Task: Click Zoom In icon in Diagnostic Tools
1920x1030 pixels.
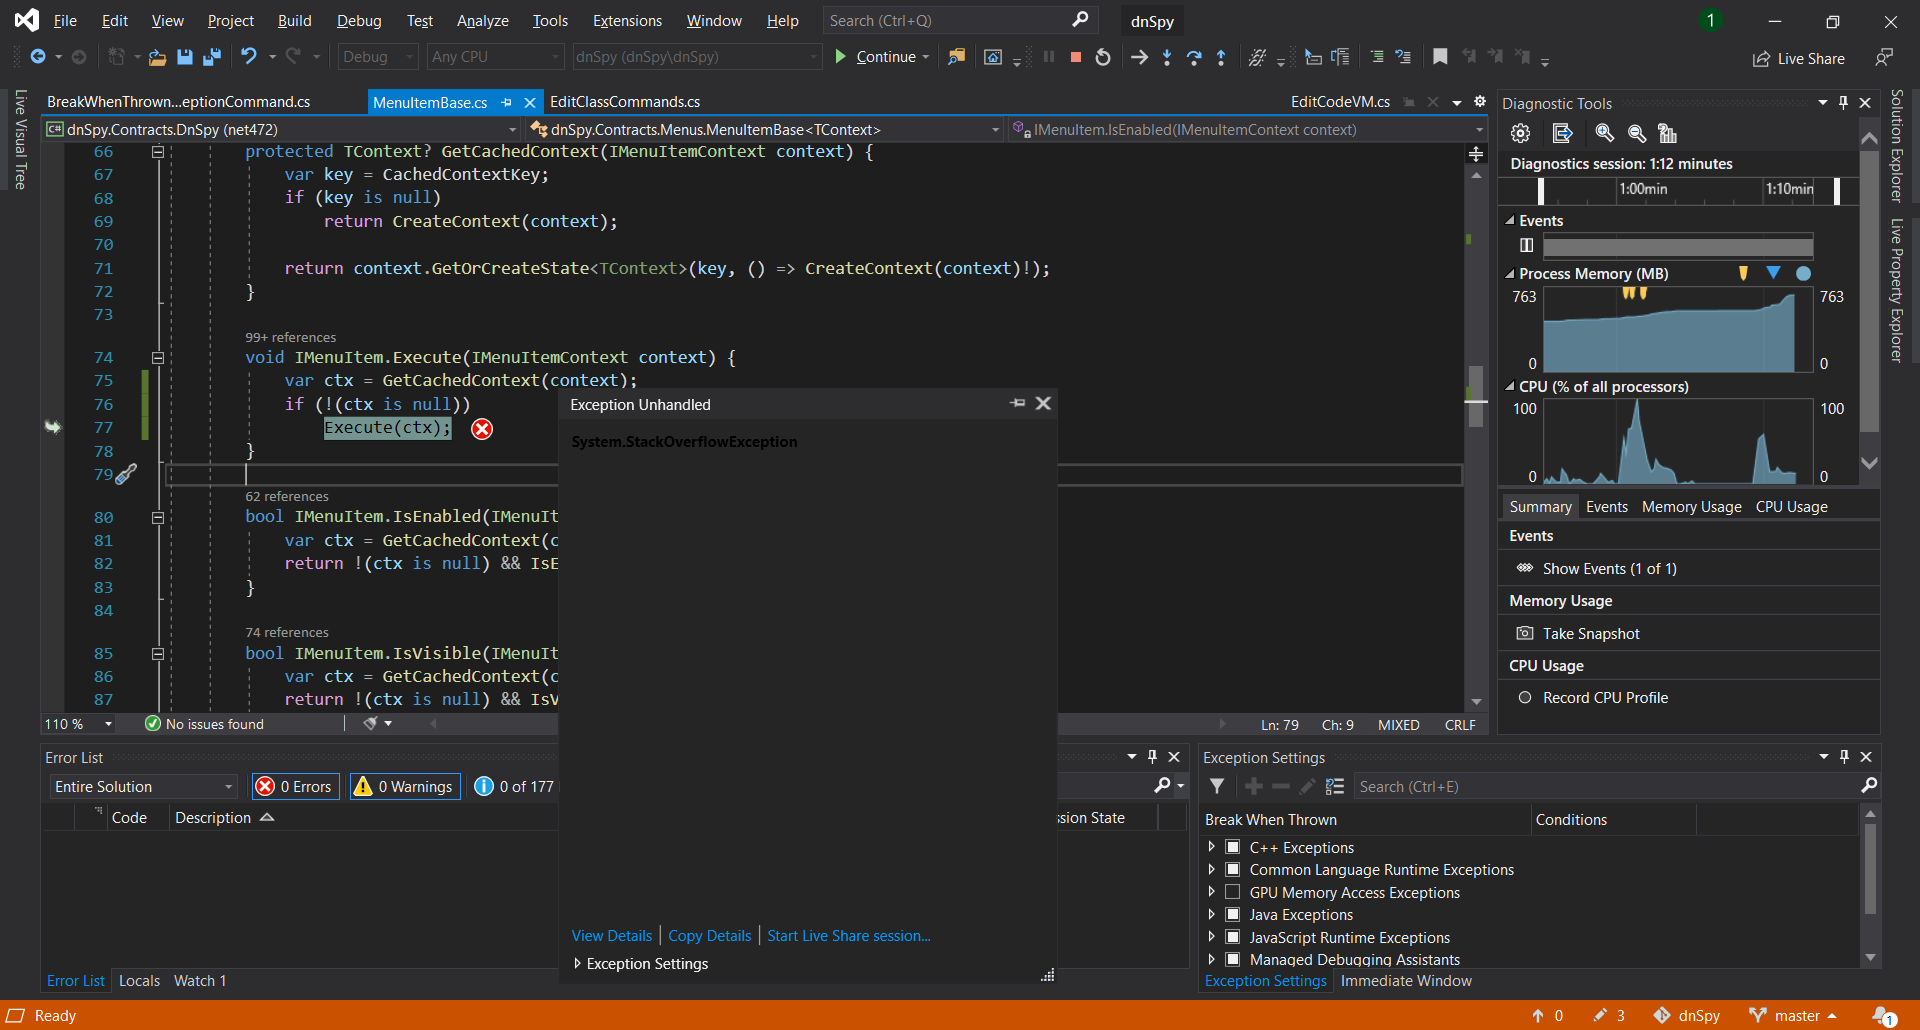Action: 1604,133
